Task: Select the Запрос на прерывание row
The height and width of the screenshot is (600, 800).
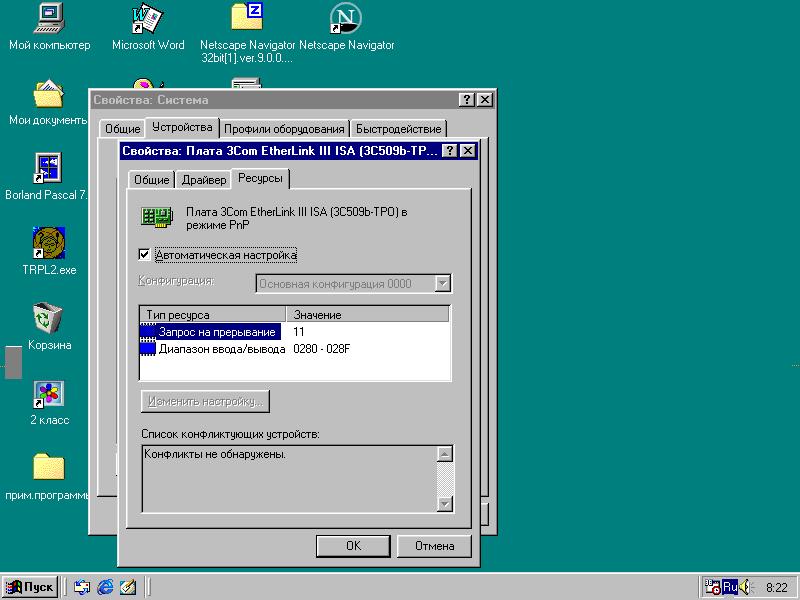Action: [x=294, y=332]
